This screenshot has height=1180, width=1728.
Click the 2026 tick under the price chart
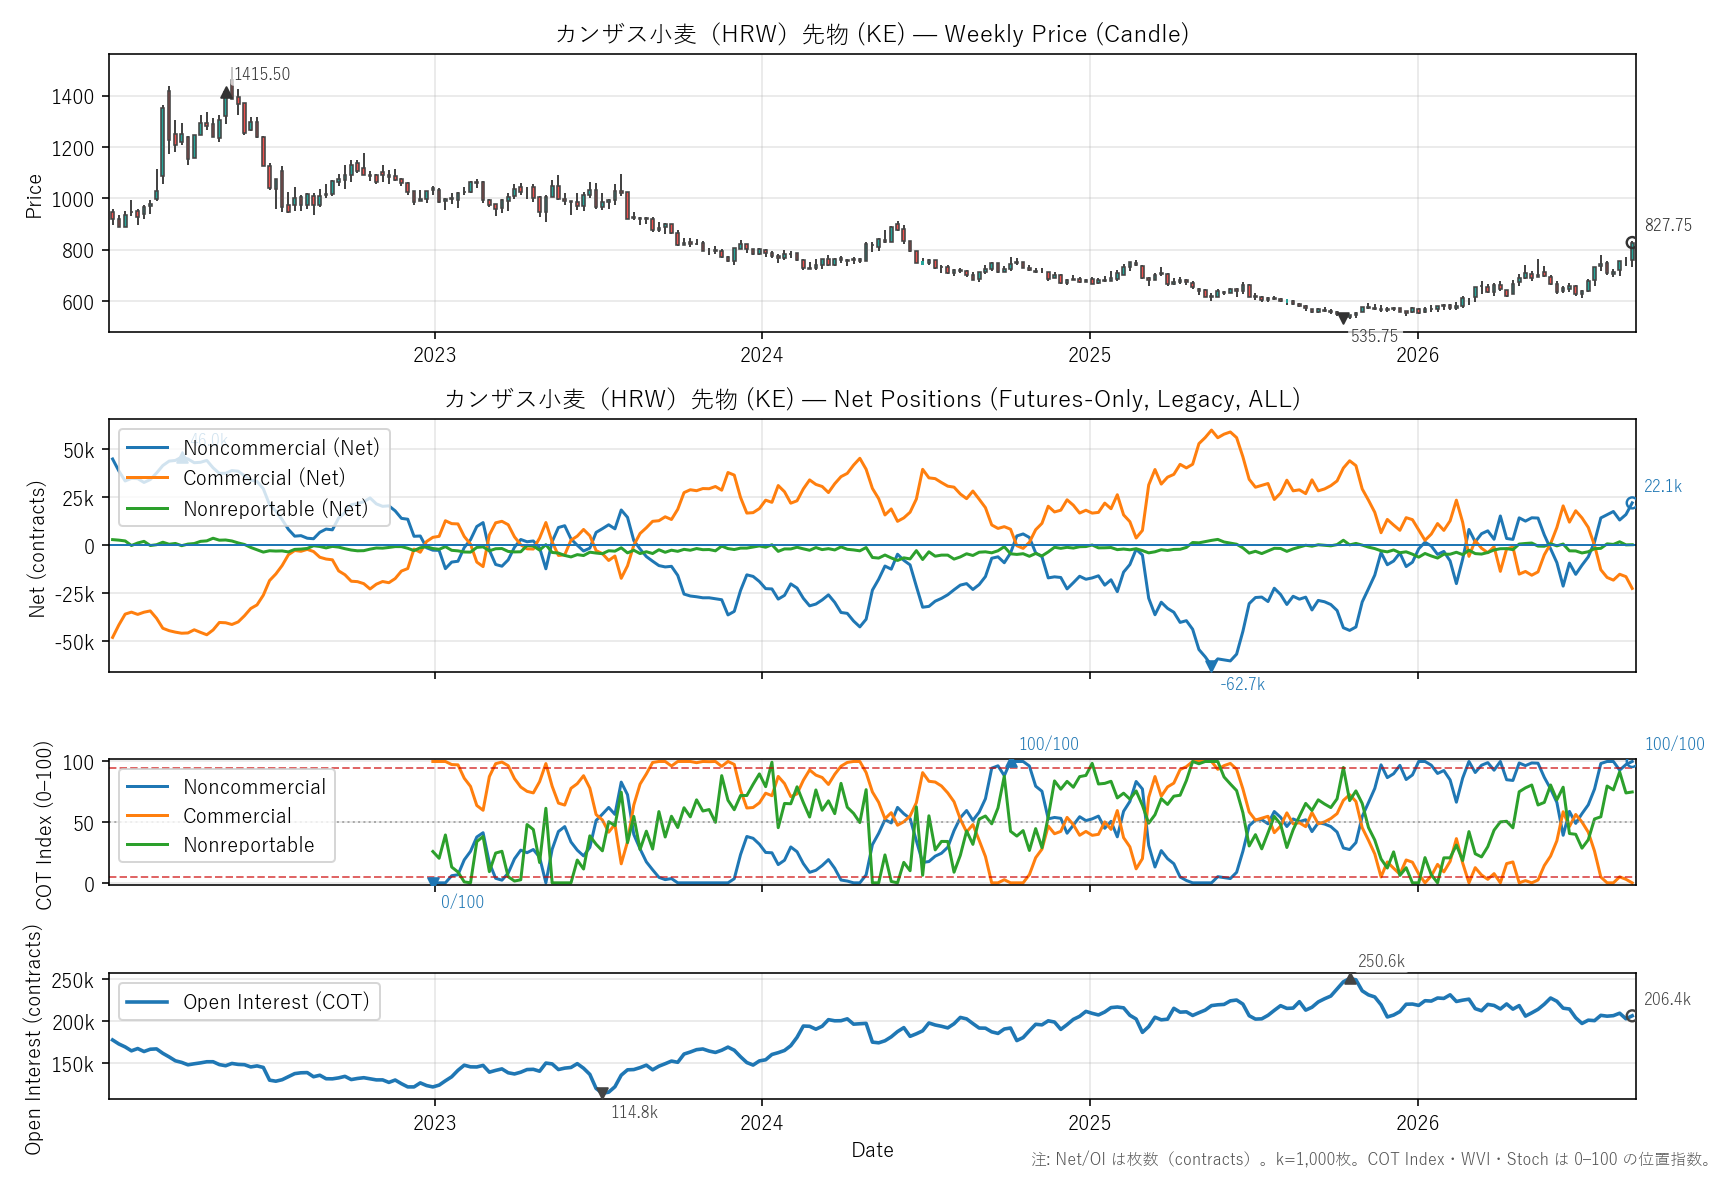pyautogui.click(x=1418, y=355)
